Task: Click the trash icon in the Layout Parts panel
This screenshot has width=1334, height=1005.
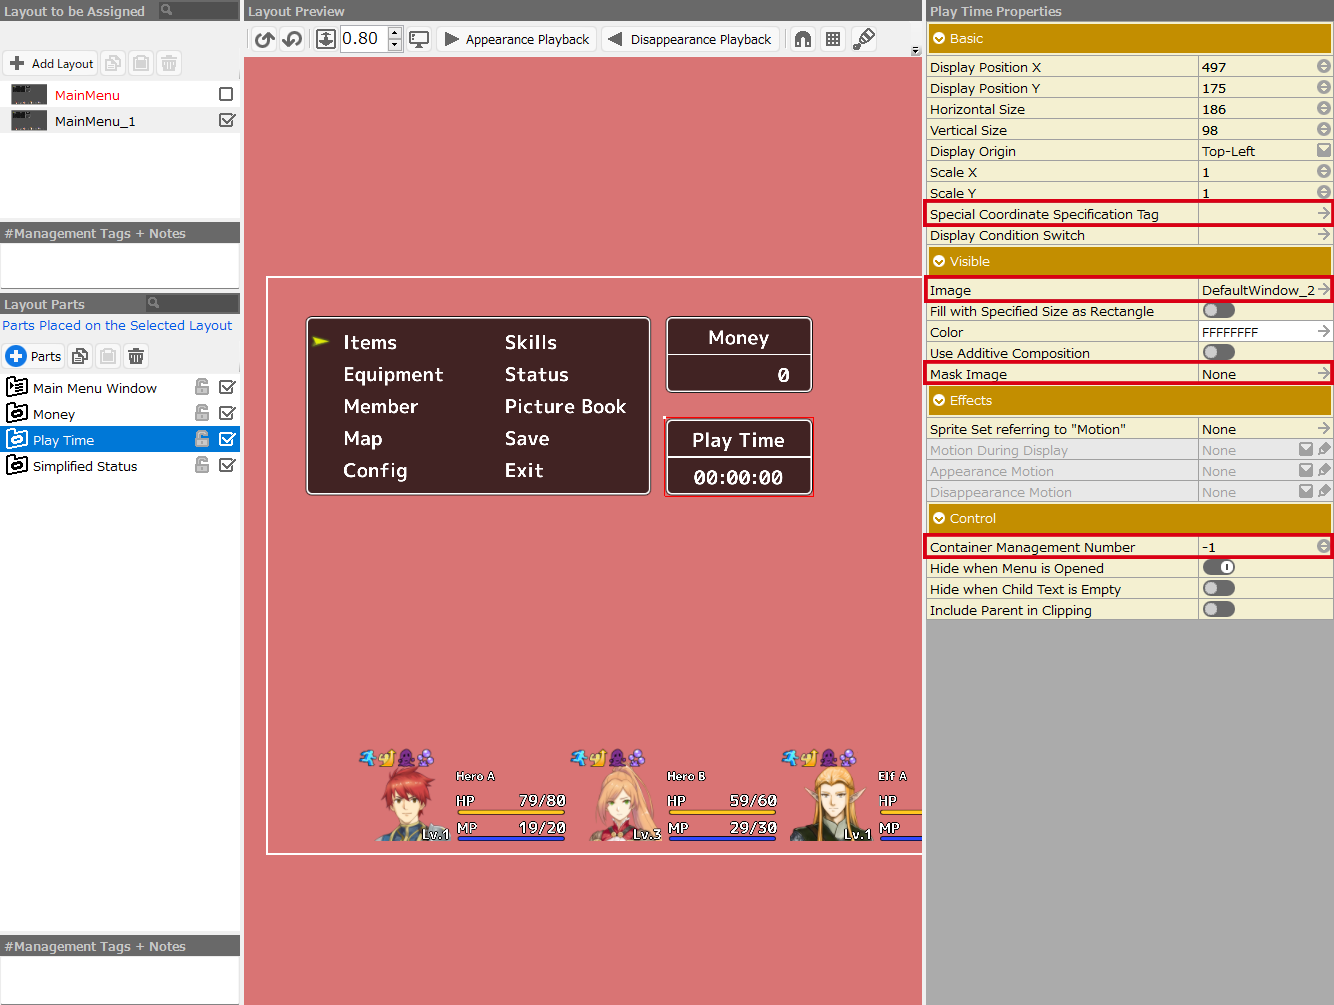Action: pyautogui.click(x=136, y=356)
